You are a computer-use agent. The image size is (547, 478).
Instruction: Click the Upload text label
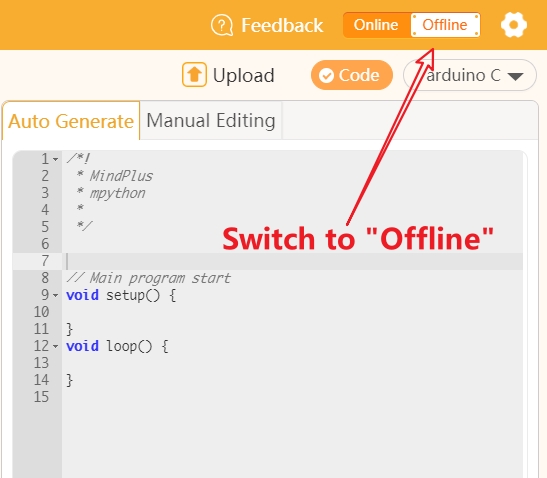[243, 75]
